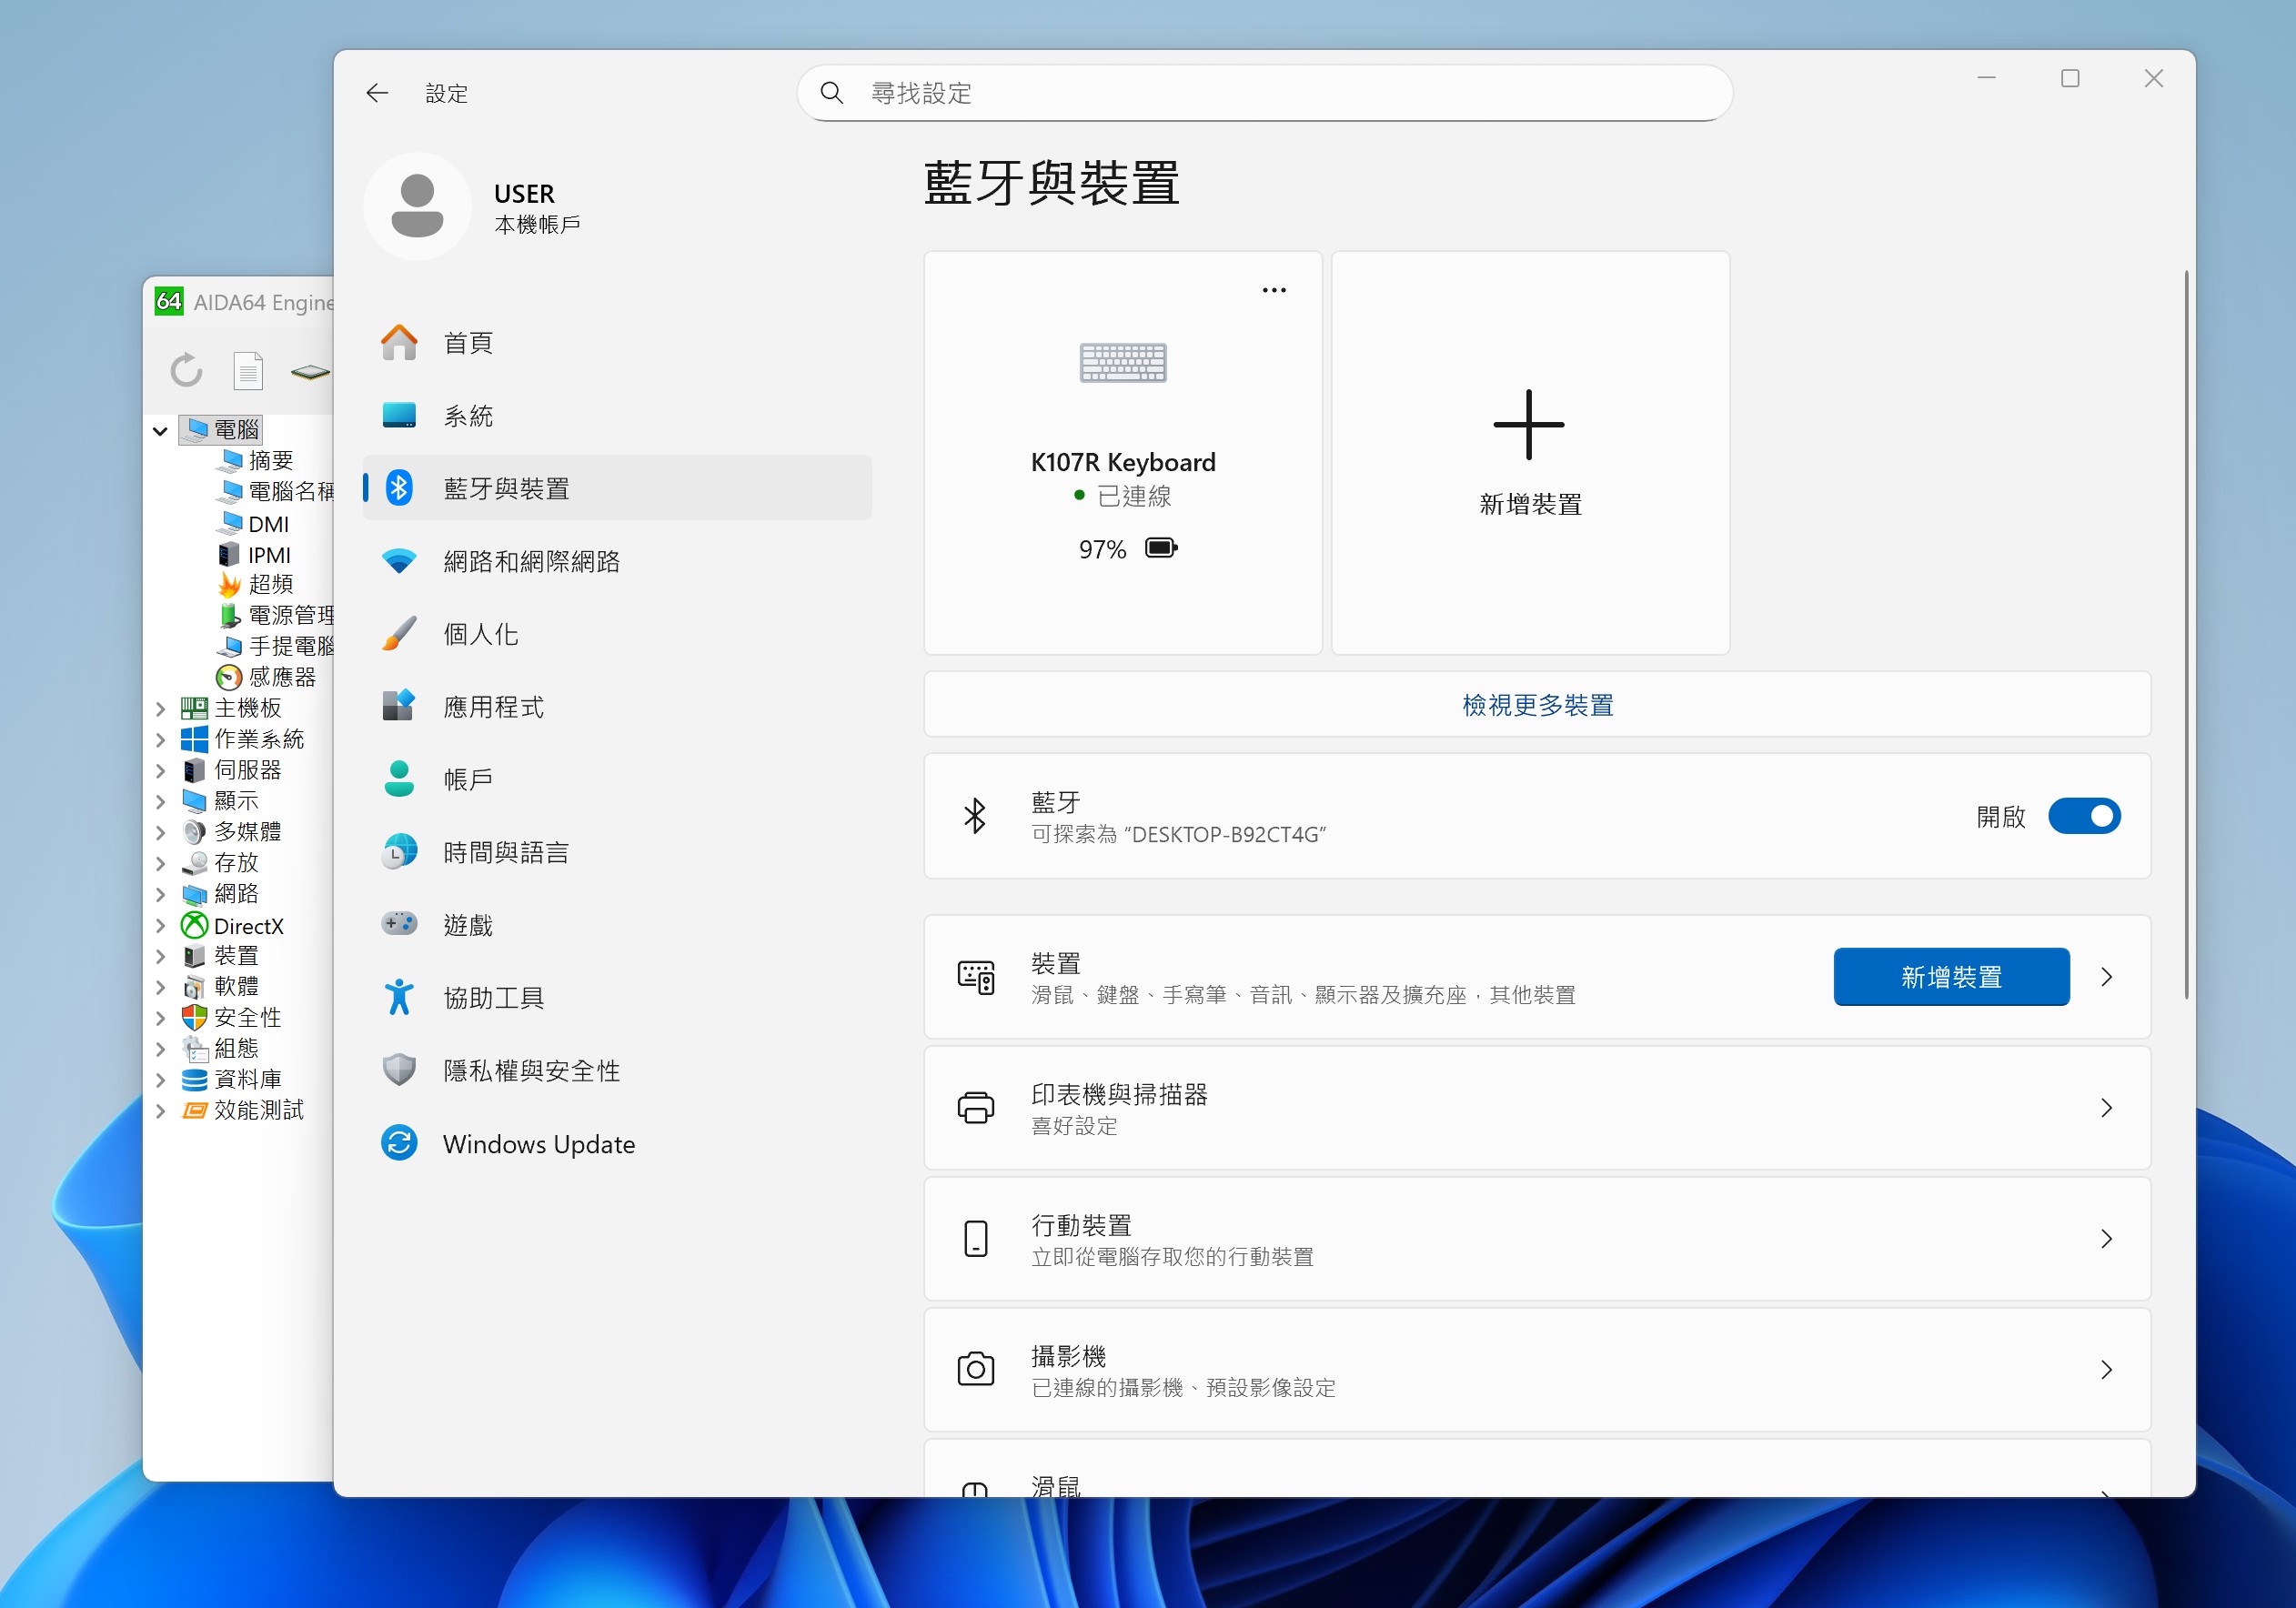Open Windows Update in sidebar
The width and height of the screenshot is (2296, 1608).
538,1143
